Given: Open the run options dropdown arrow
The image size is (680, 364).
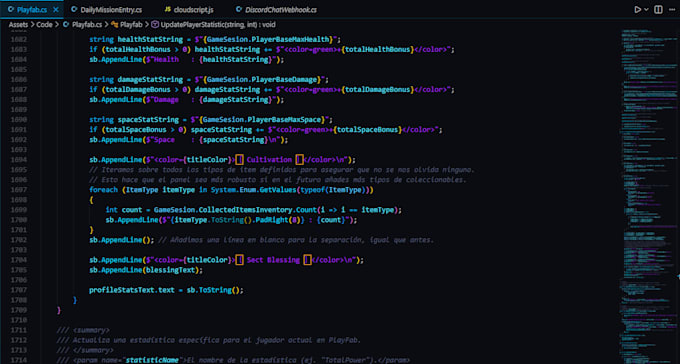Looking at the screenshot, I should (646, 10).
